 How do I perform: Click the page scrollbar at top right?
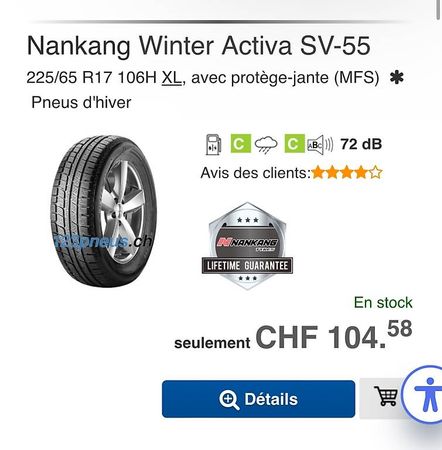click(x=439, y=8)
